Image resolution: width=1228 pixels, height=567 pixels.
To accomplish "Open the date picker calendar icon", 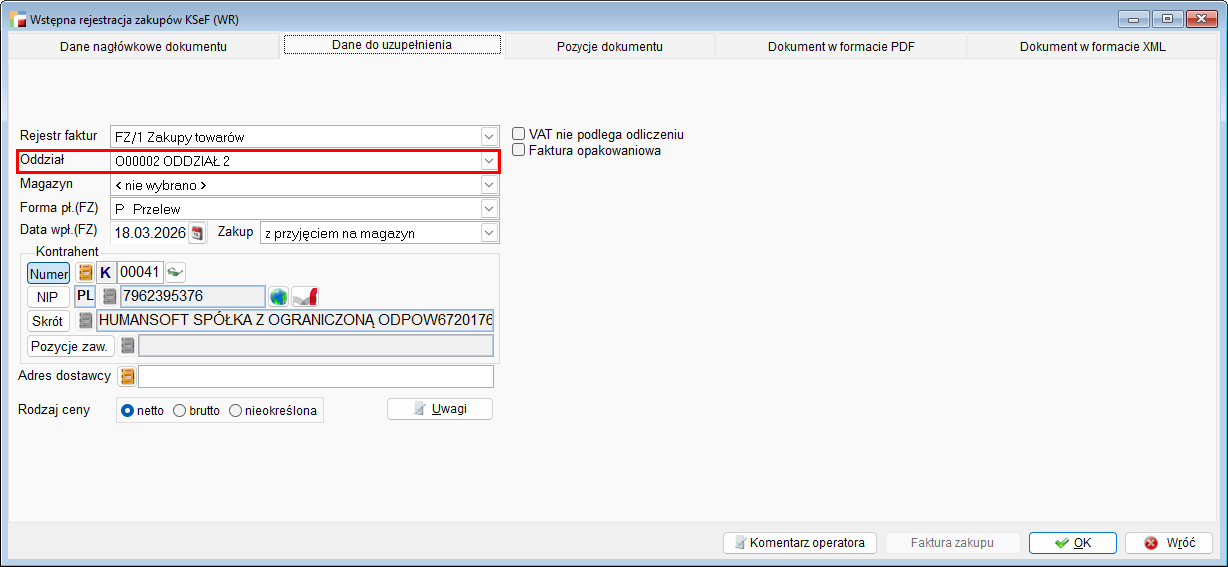I will tap(197, 233).
